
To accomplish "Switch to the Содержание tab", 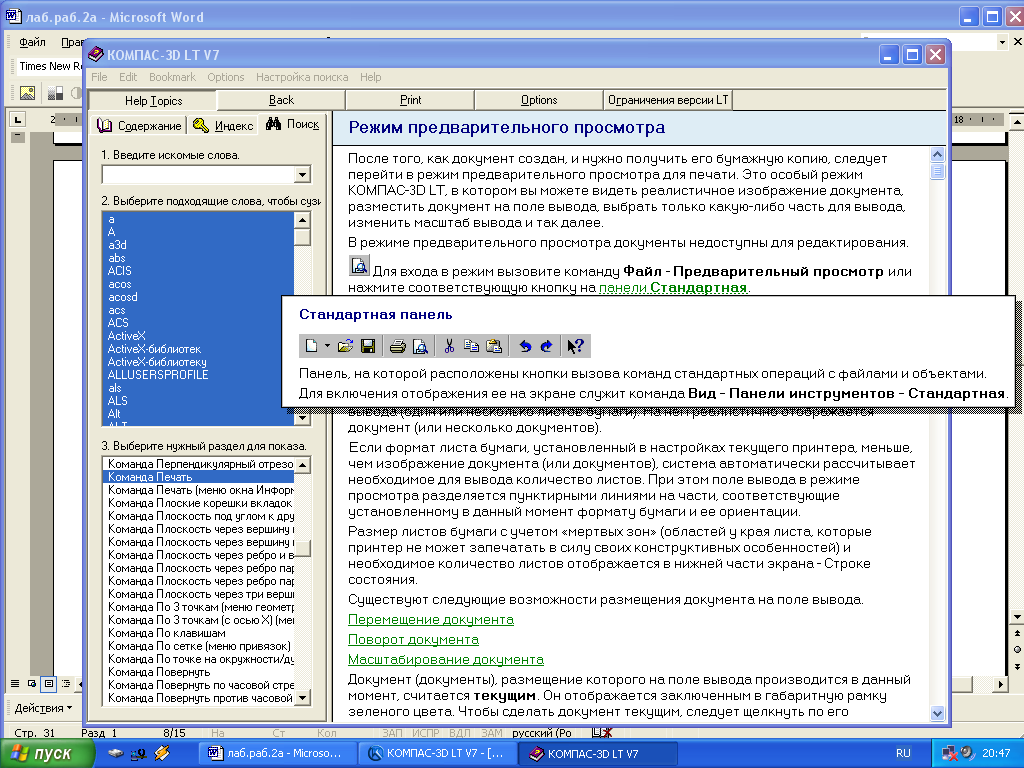I will pyautogui.click(x=139, y=125).
